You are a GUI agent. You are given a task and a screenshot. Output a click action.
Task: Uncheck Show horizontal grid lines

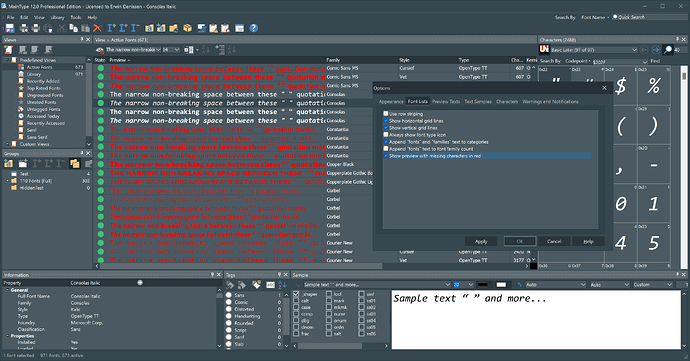386,121
